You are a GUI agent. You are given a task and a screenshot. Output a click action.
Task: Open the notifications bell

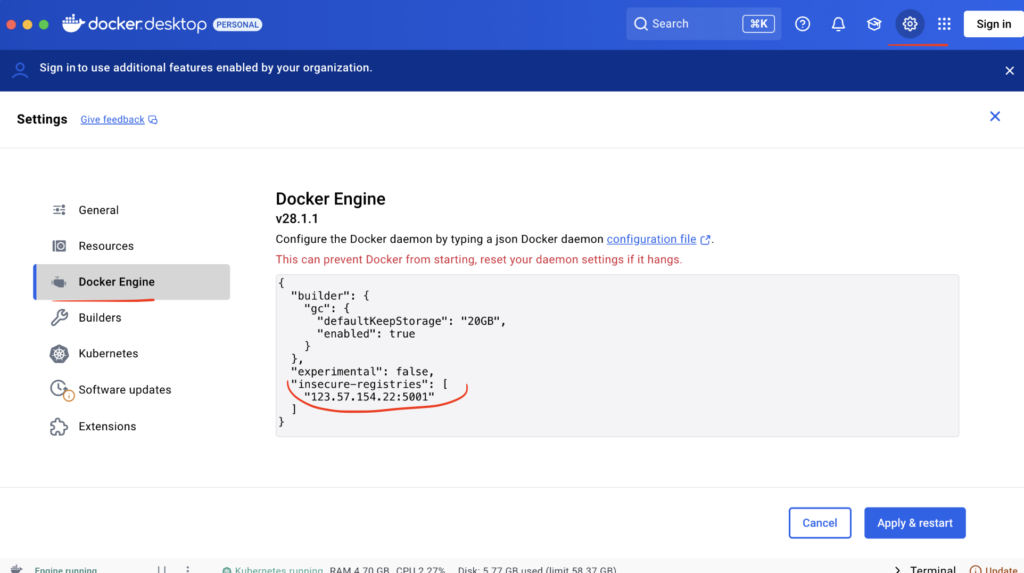838,24
